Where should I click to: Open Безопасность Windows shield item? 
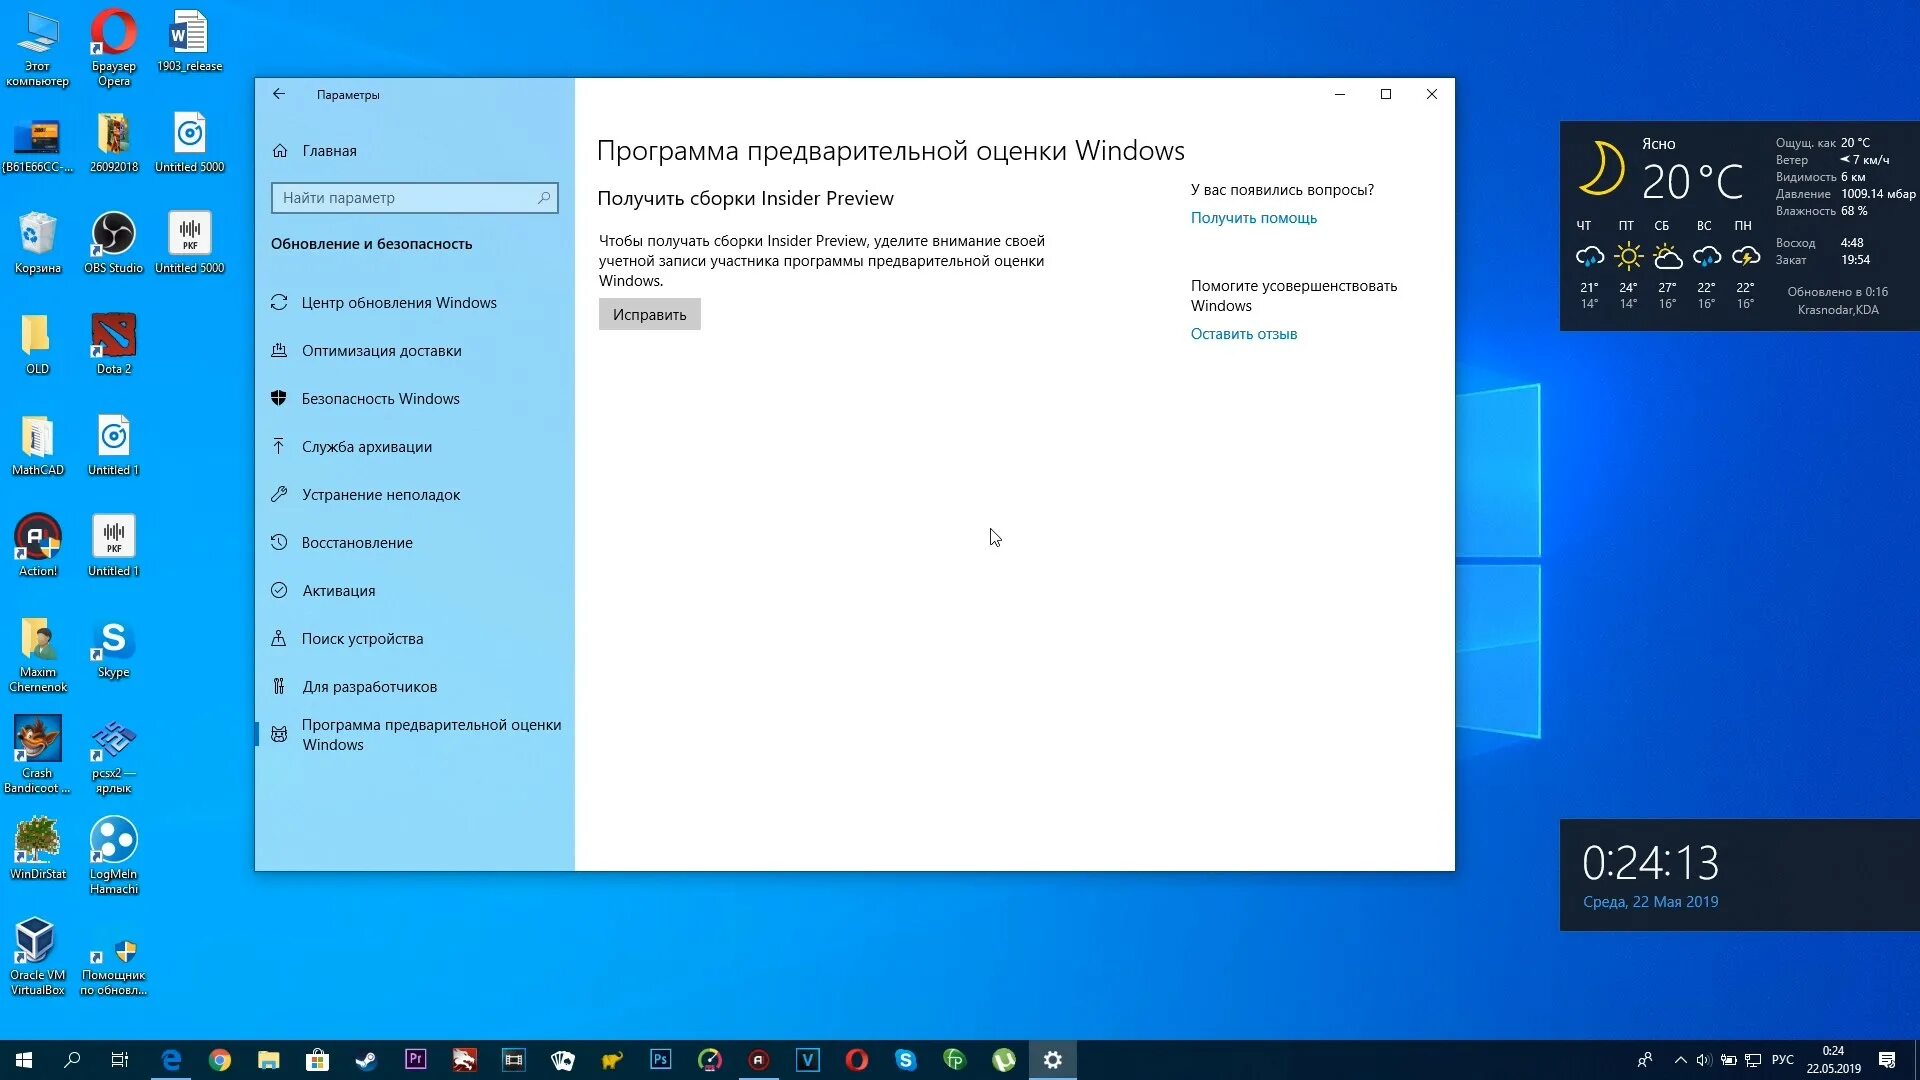[380, 399]
